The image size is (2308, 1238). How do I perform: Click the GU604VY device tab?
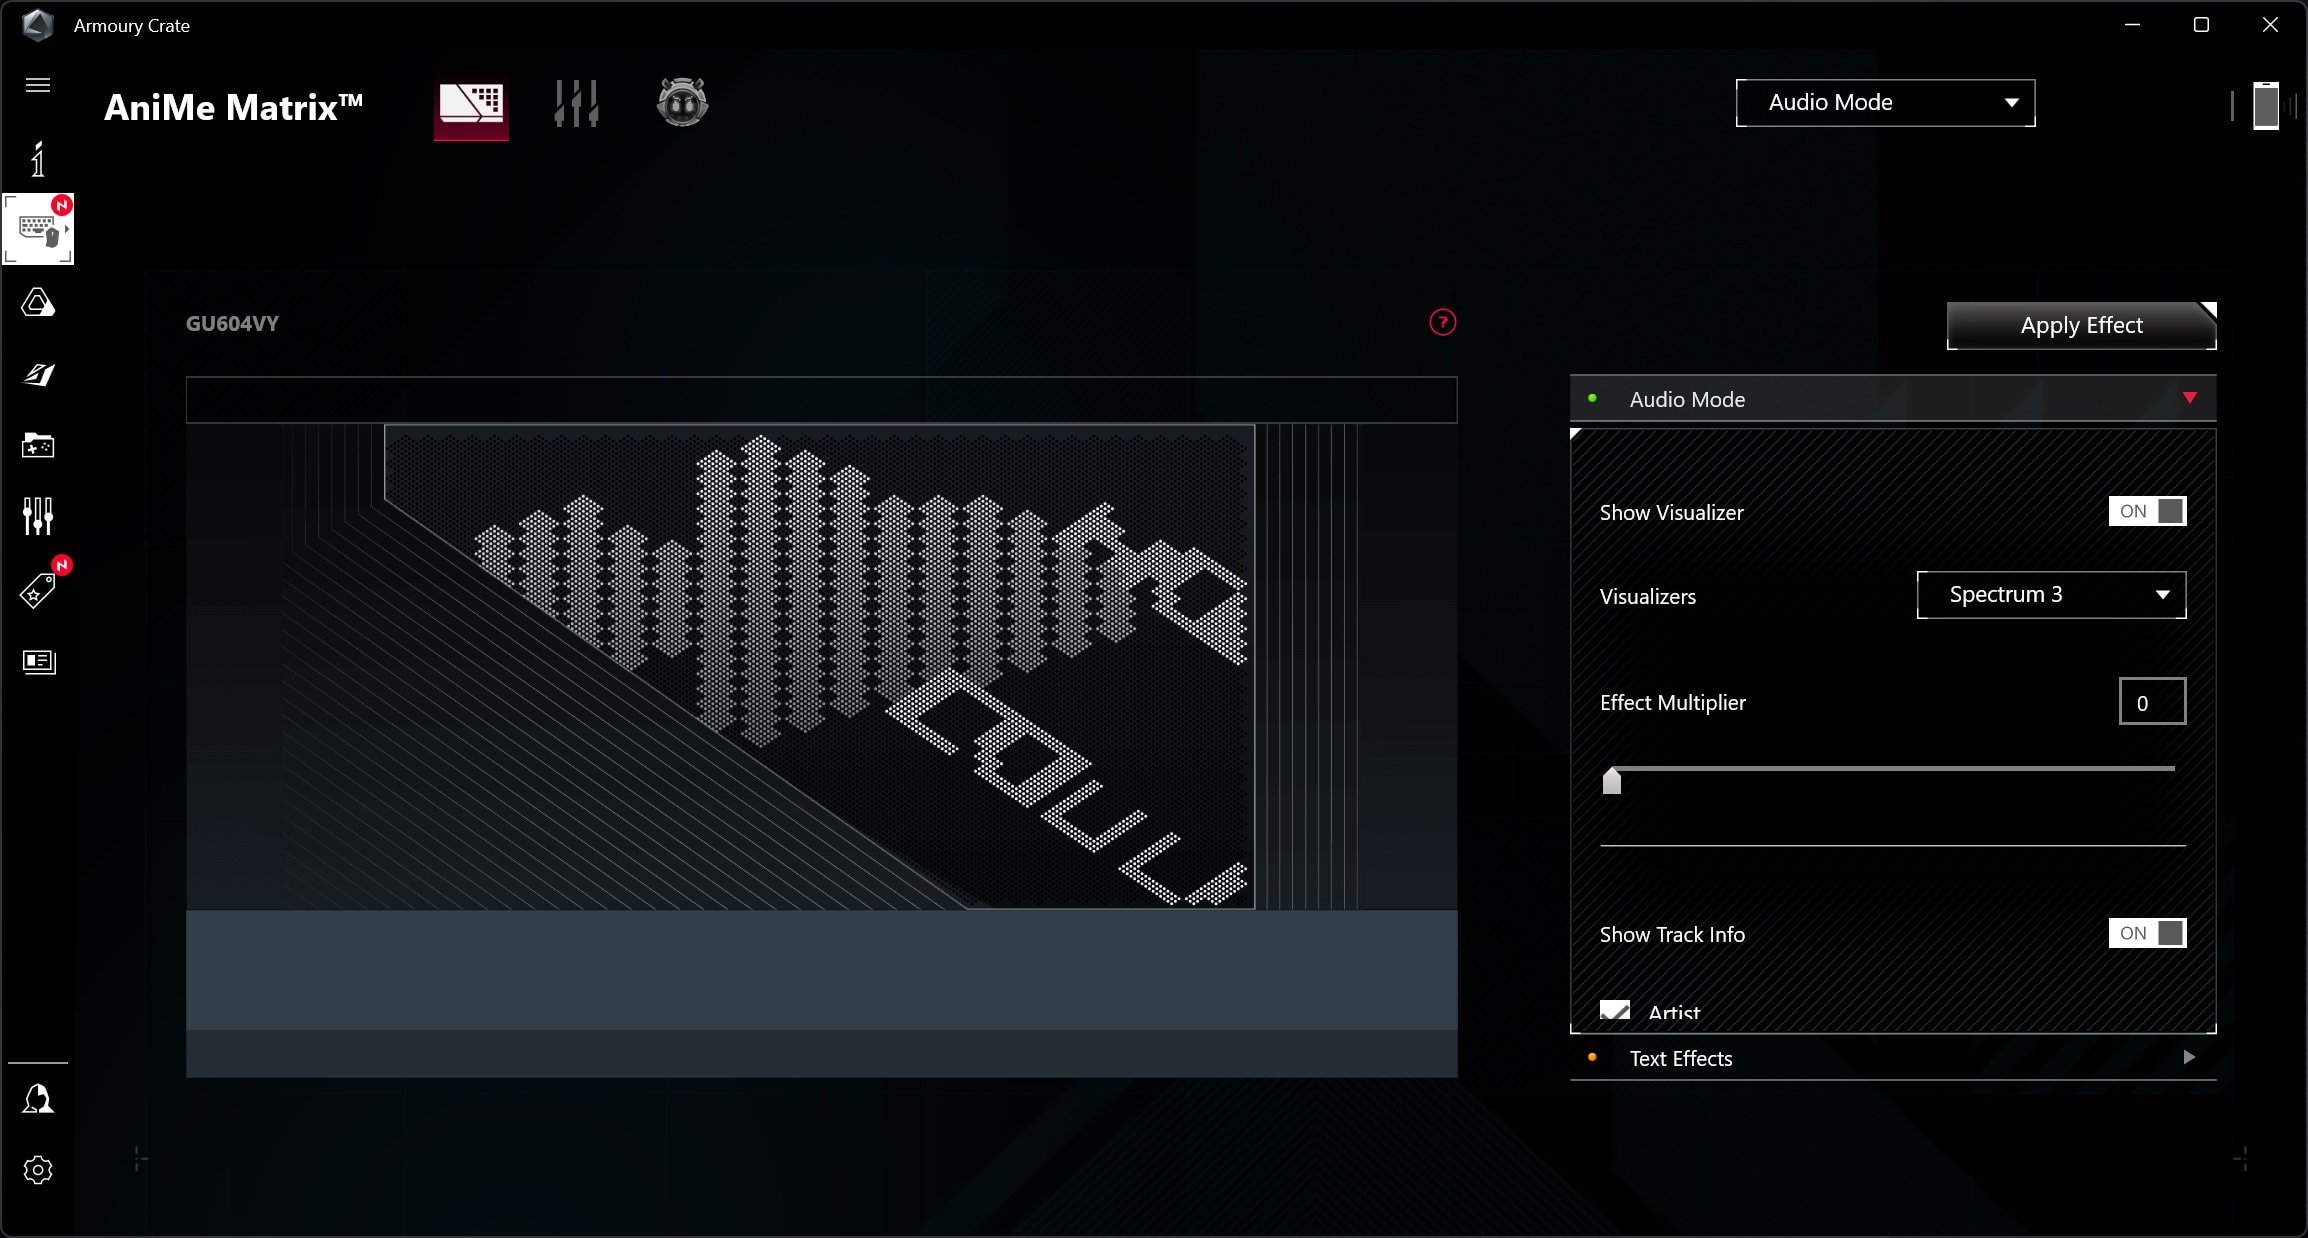pos(235,322)
